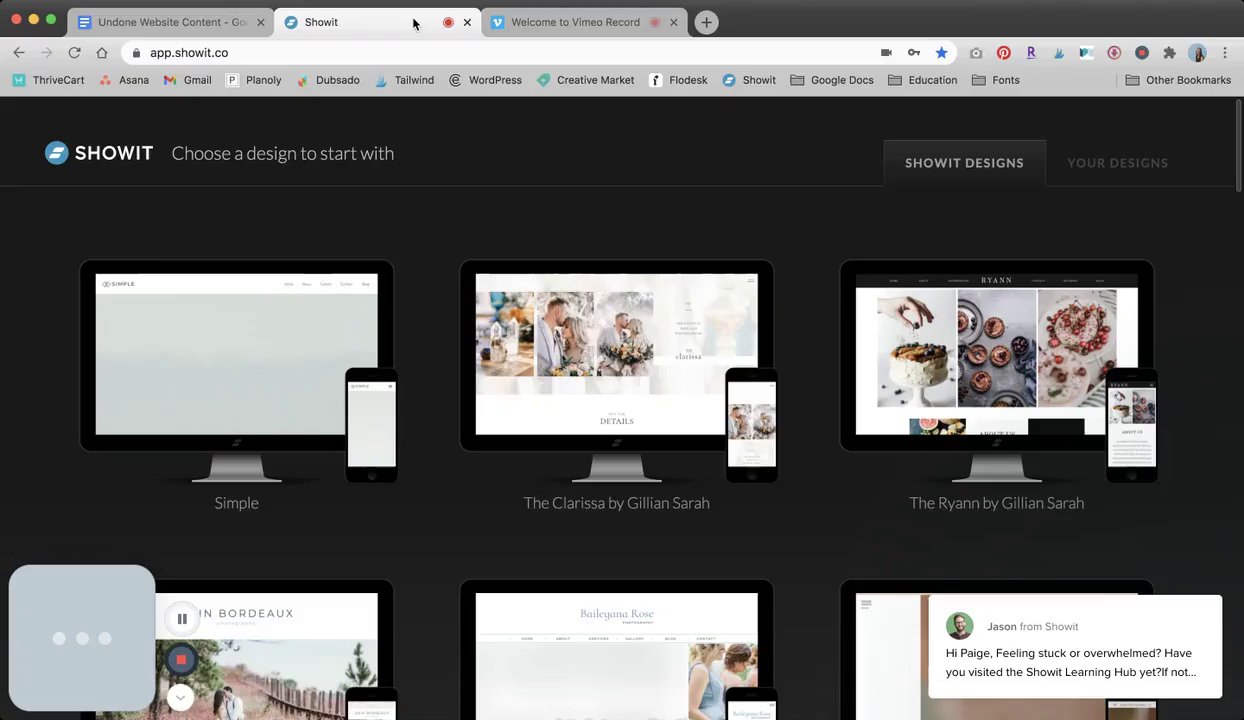This screenshot has height=720, width=1244.
Task: Expand the recorder controls chevron
Action: pos(181,696)
